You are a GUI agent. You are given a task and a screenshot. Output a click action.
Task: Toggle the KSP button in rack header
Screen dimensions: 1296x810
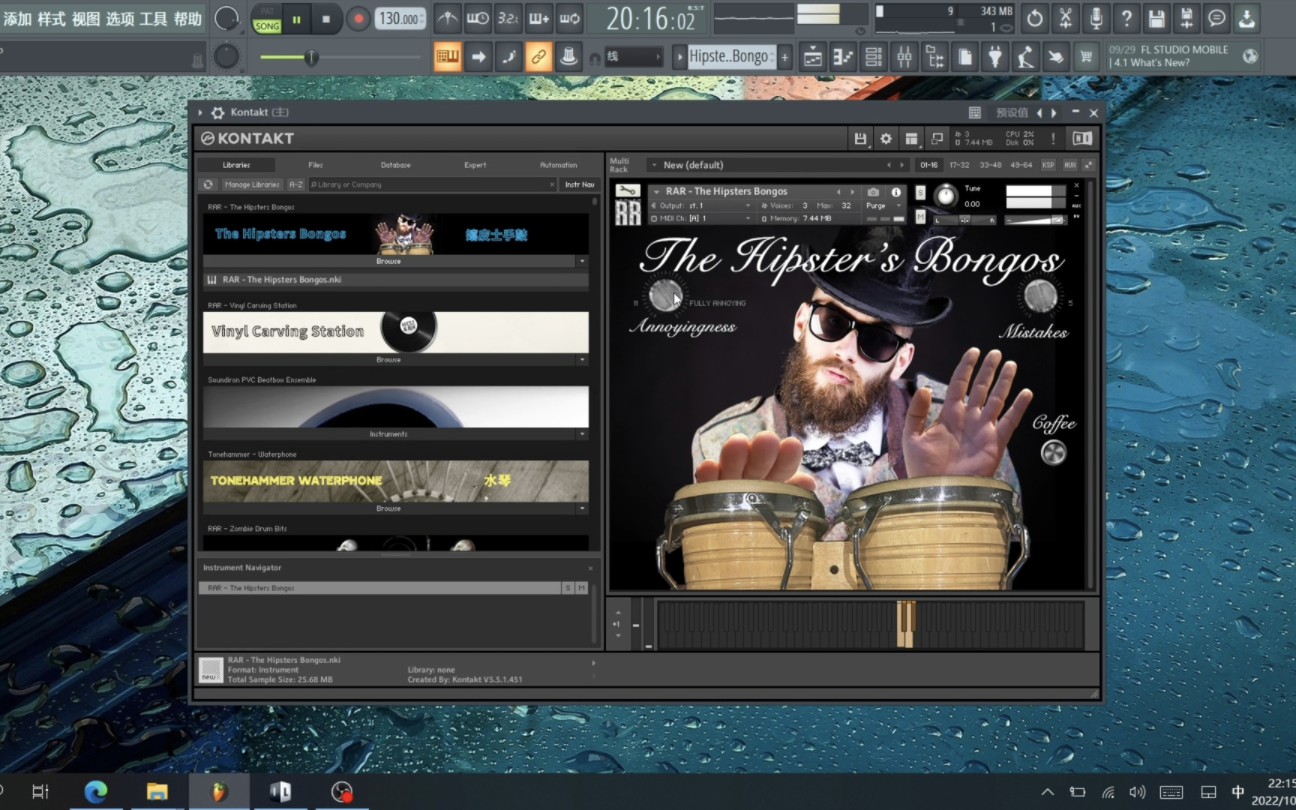coord(1048,165)
